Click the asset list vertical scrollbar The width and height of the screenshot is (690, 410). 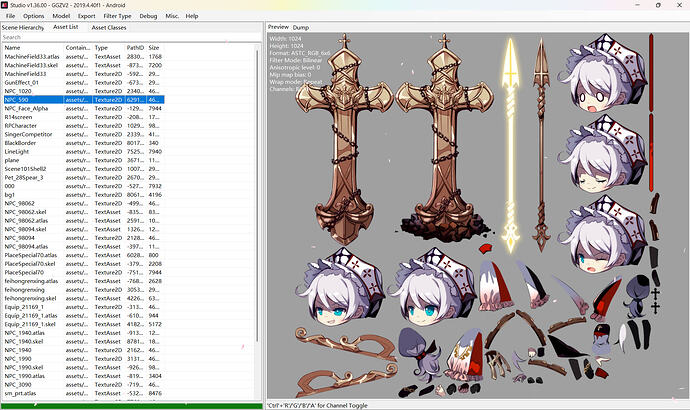(x=257, y=194)
